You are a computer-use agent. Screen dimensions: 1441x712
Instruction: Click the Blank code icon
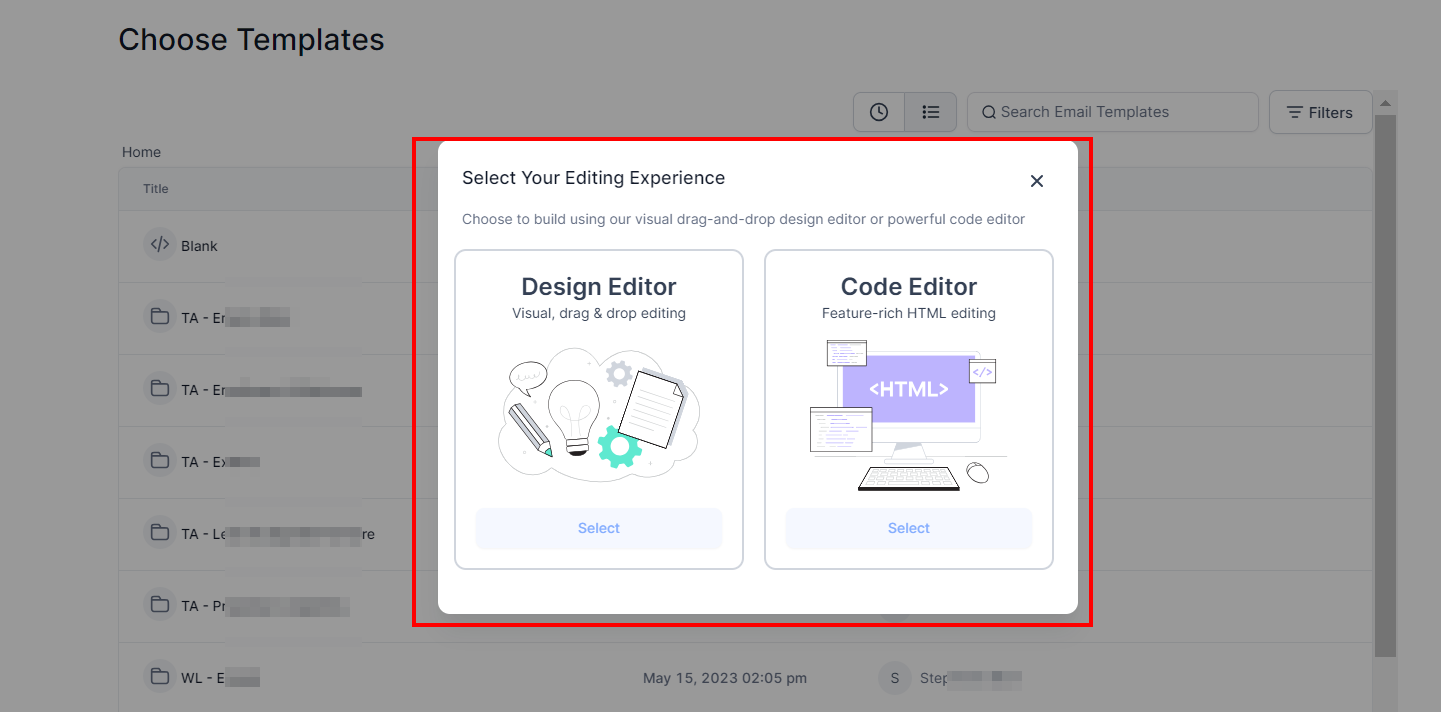pos(159,245)
